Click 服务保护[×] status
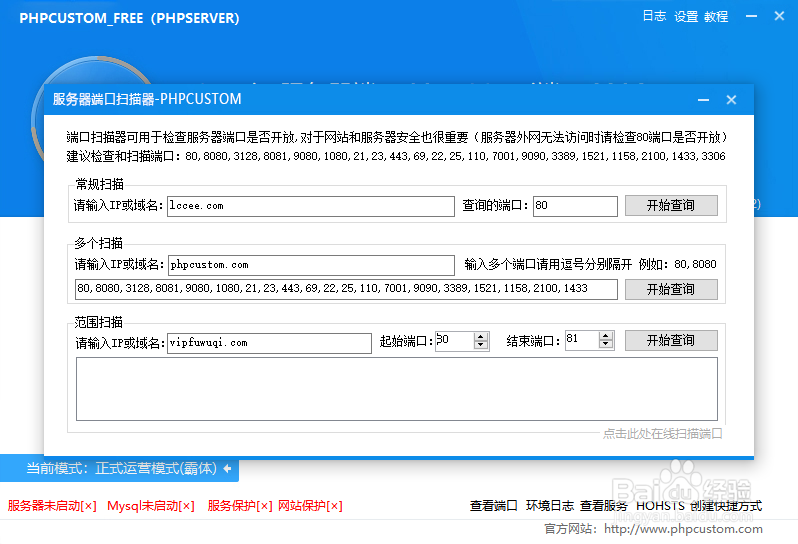This screenshot has width=798, height=544. [x=240, y=506]
